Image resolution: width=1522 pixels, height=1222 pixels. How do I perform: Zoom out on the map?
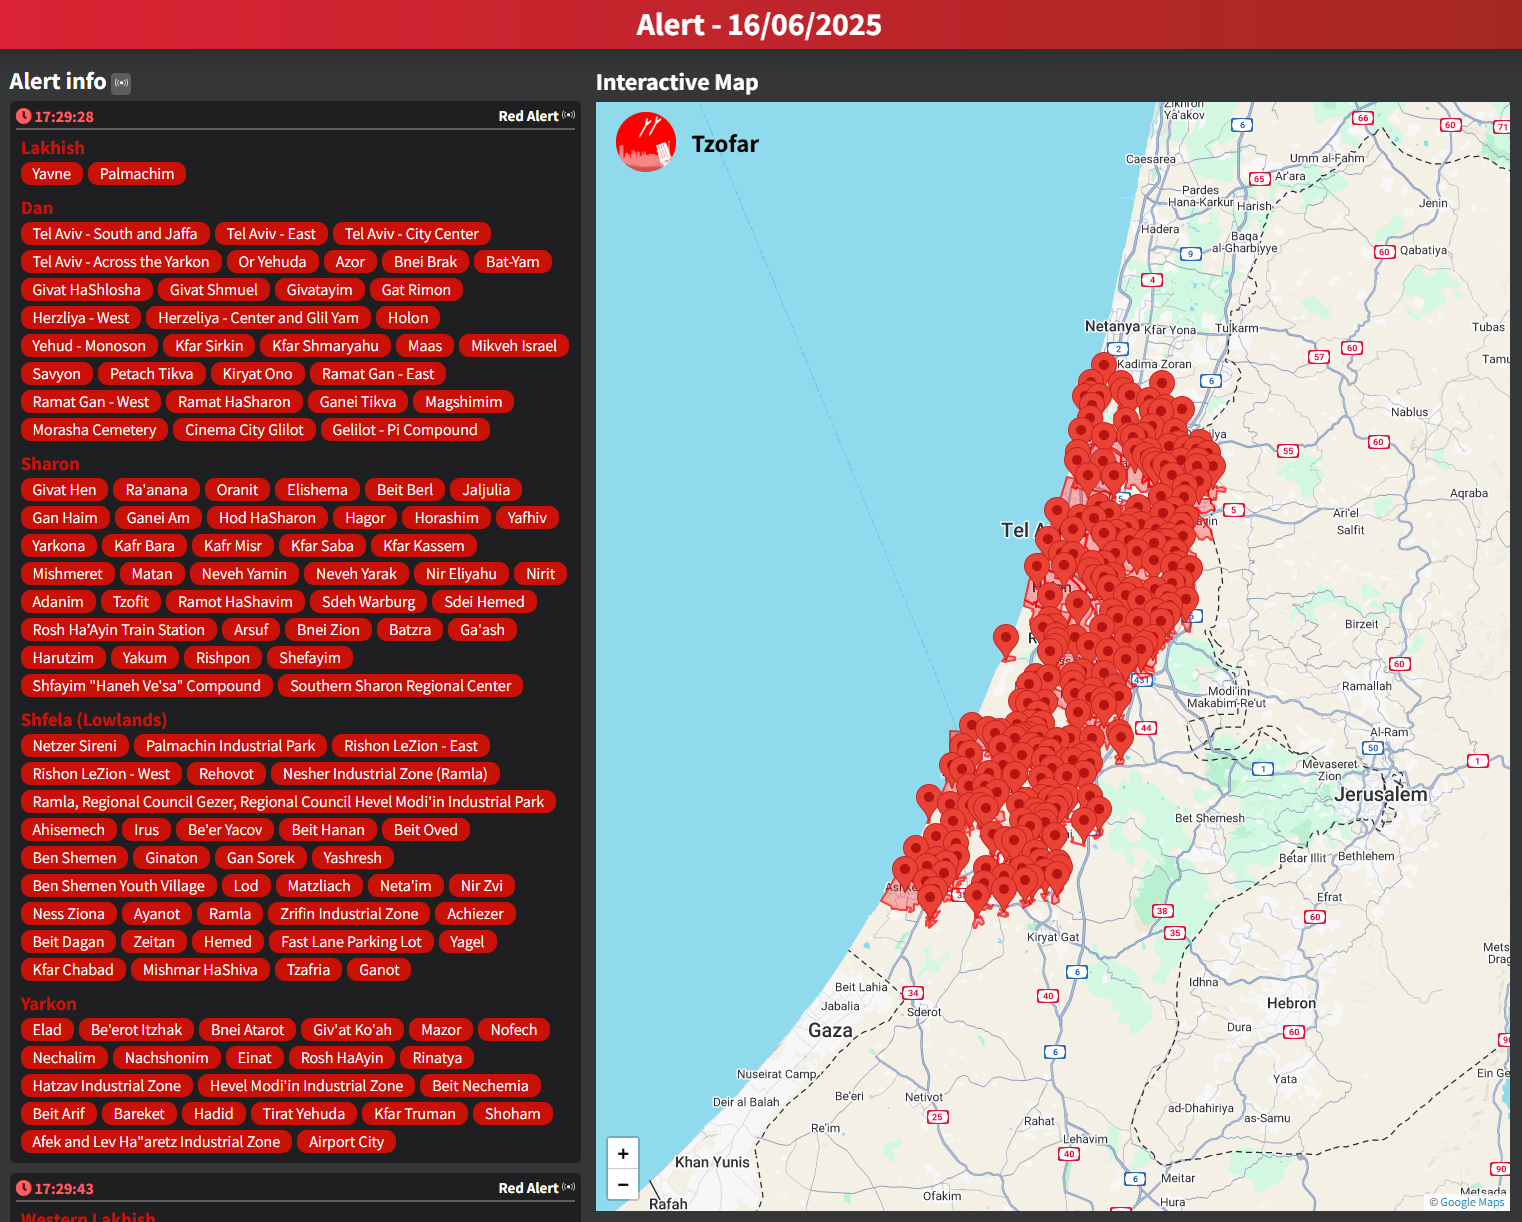click(623, 1185)
